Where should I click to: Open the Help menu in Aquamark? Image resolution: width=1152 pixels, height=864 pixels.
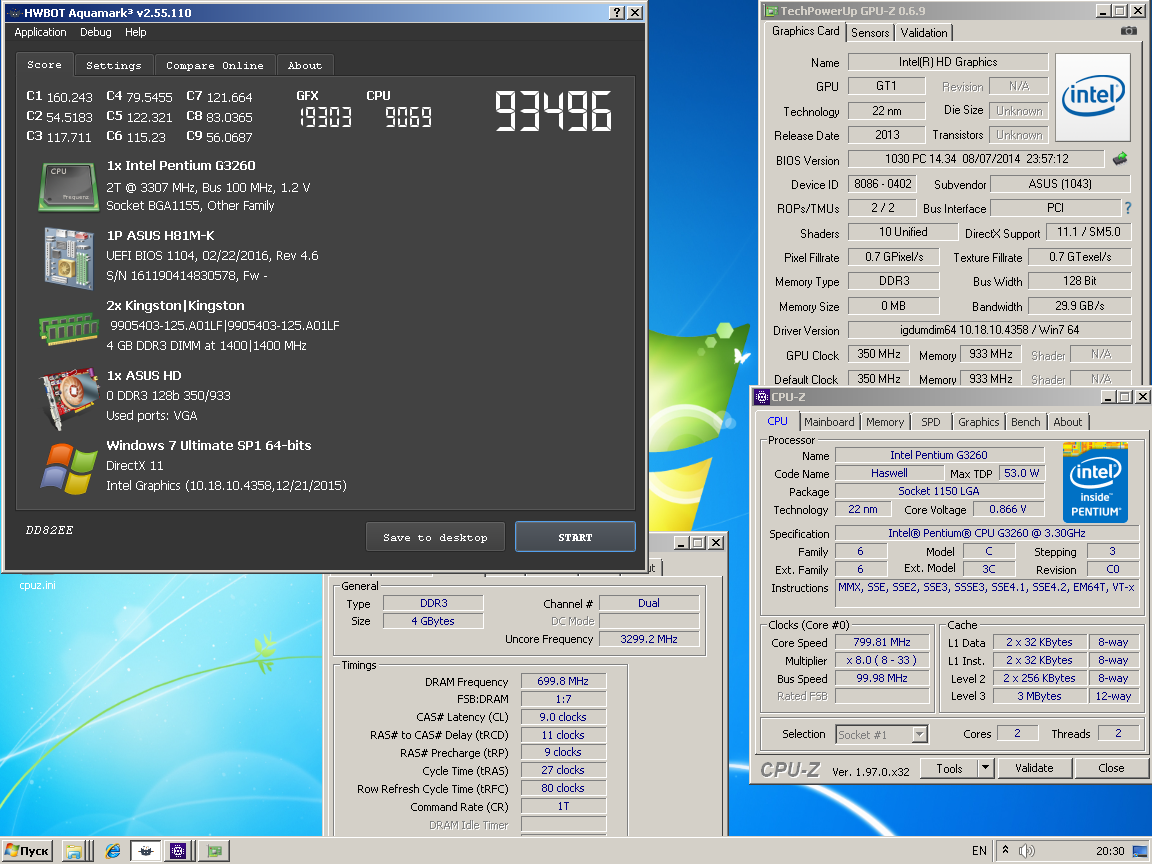tap(135, 32)
